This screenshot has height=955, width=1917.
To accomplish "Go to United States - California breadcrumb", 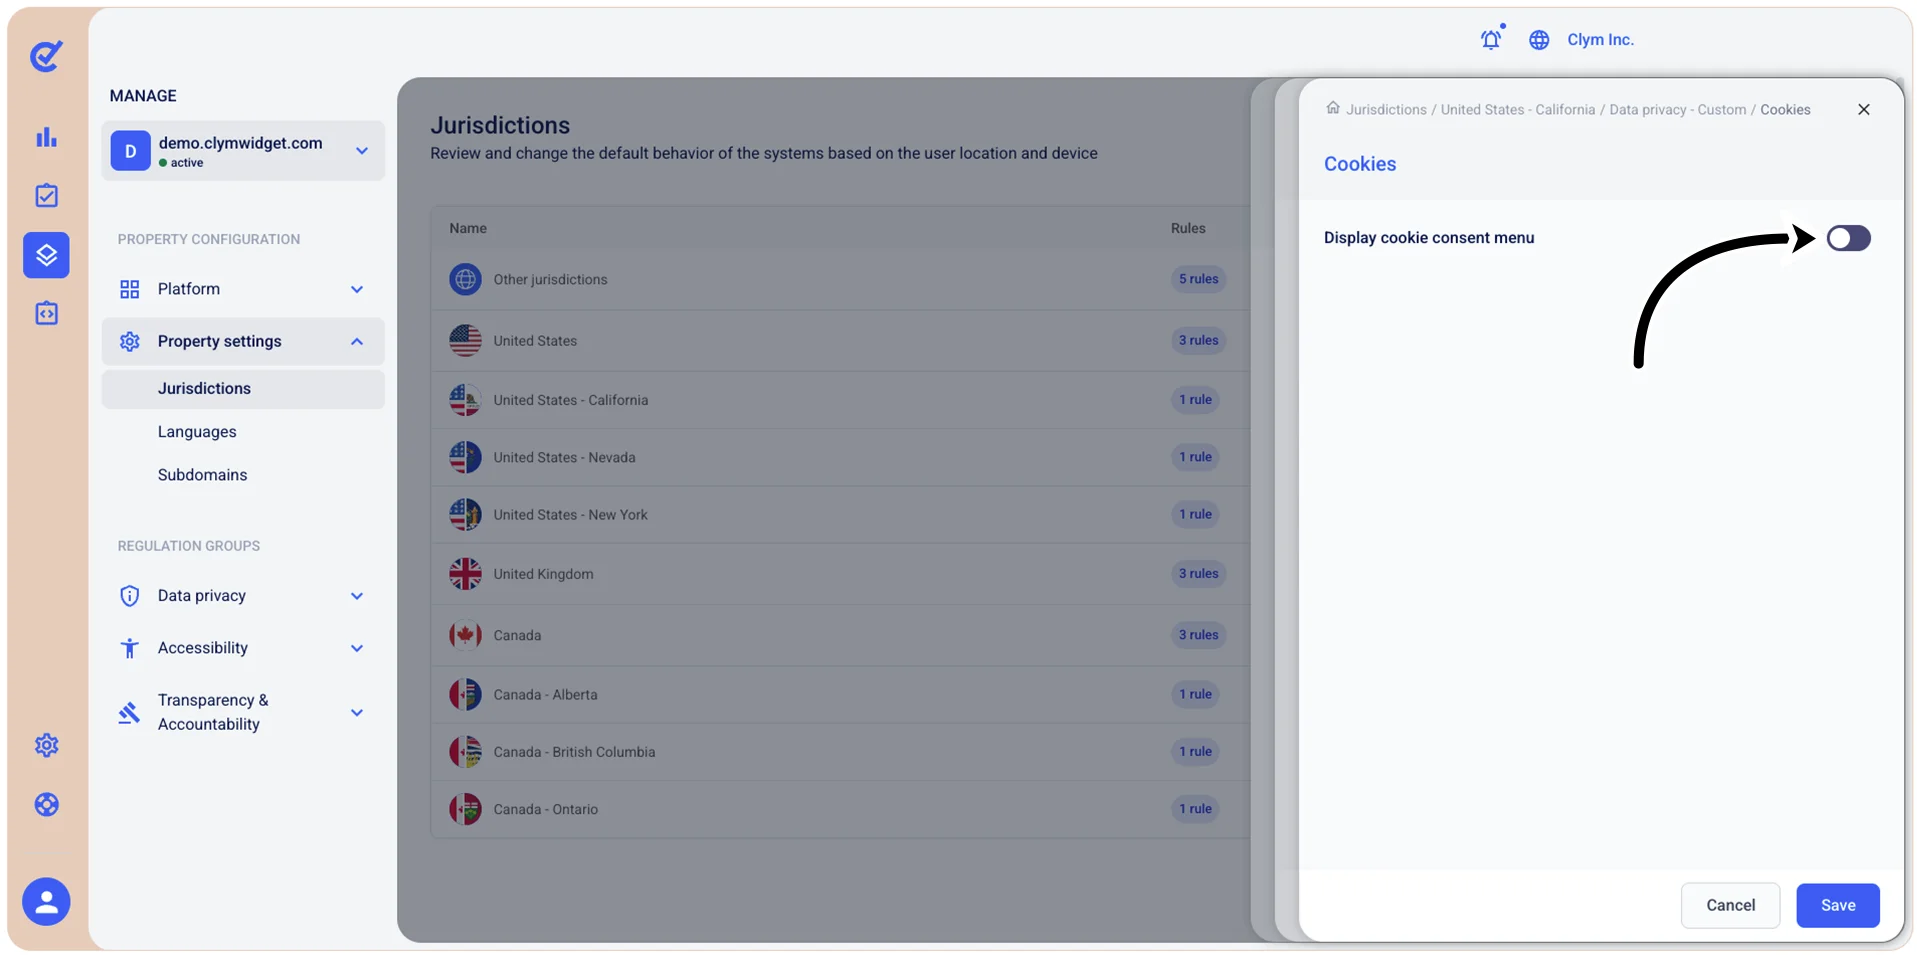I will [1517, 110].
